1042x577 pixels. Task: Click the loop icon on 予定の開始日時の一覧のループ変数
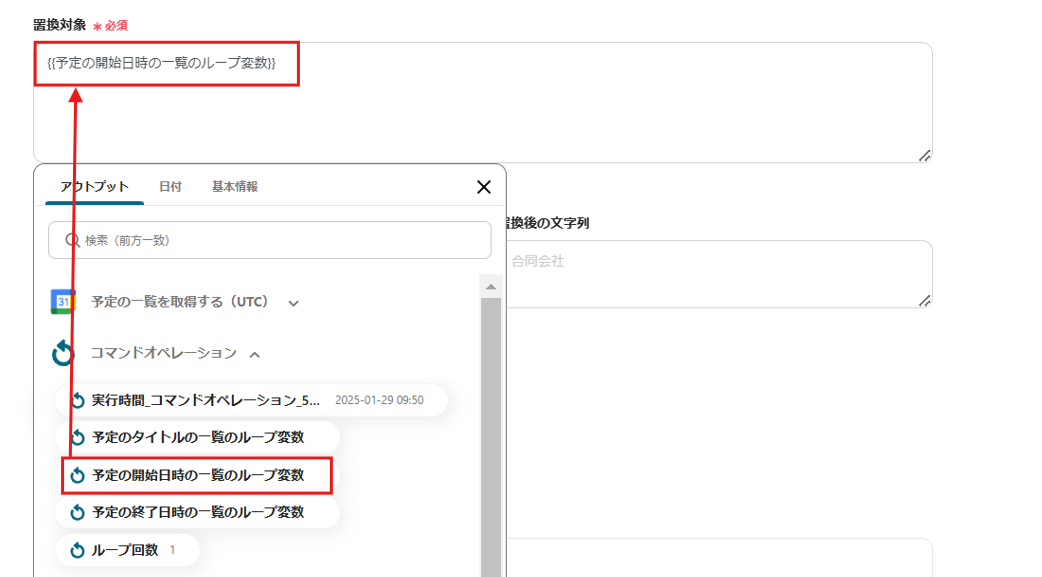(x=79, y=475)
